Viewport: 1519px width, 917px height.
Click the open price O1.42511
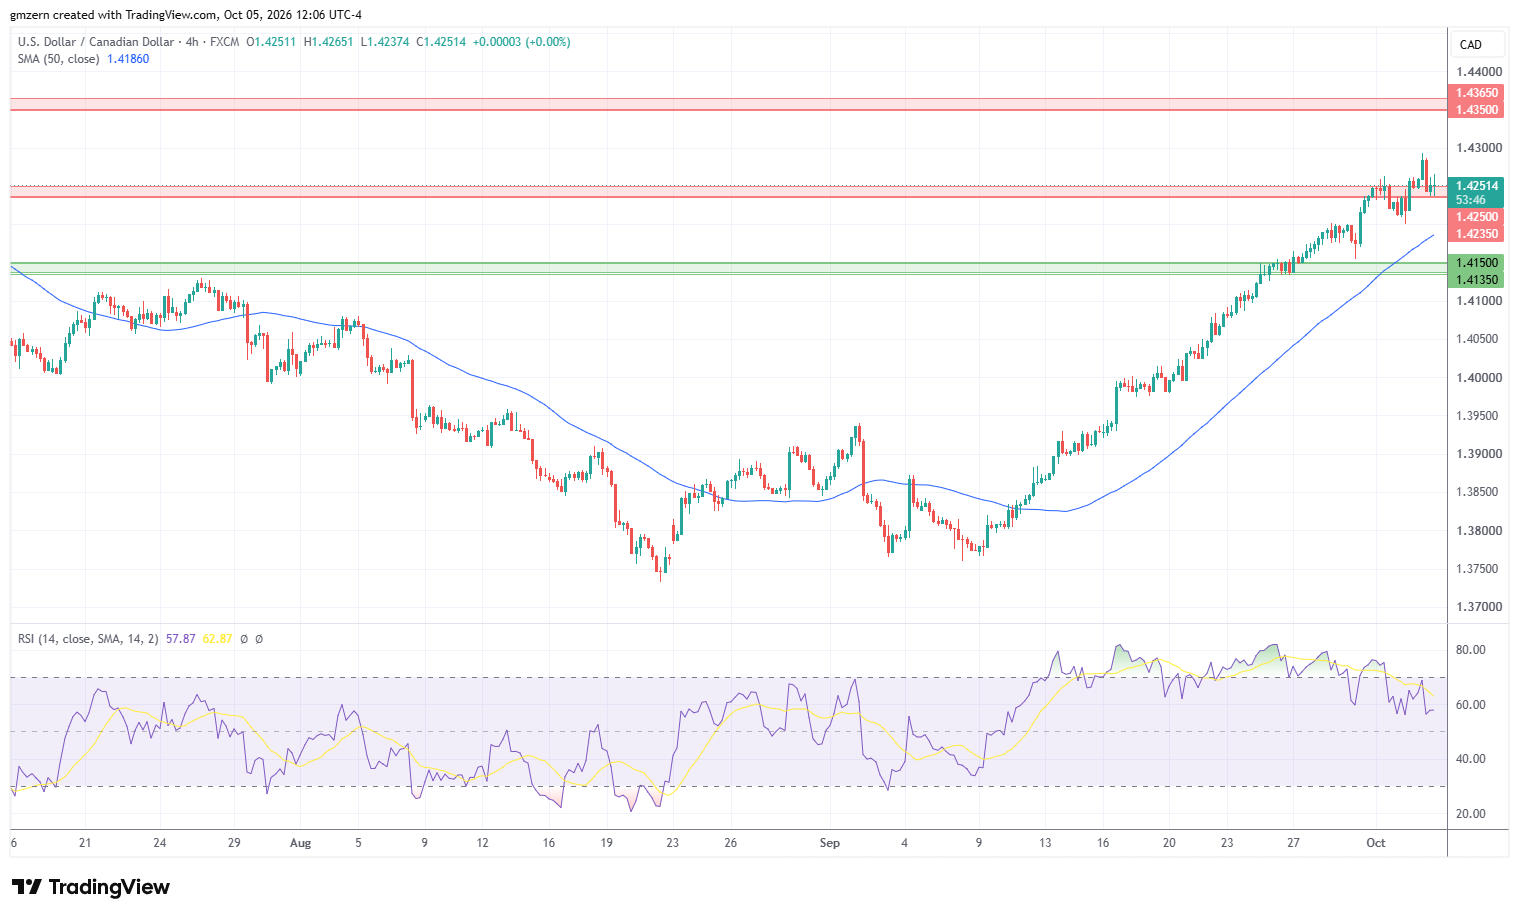point(271,42)
